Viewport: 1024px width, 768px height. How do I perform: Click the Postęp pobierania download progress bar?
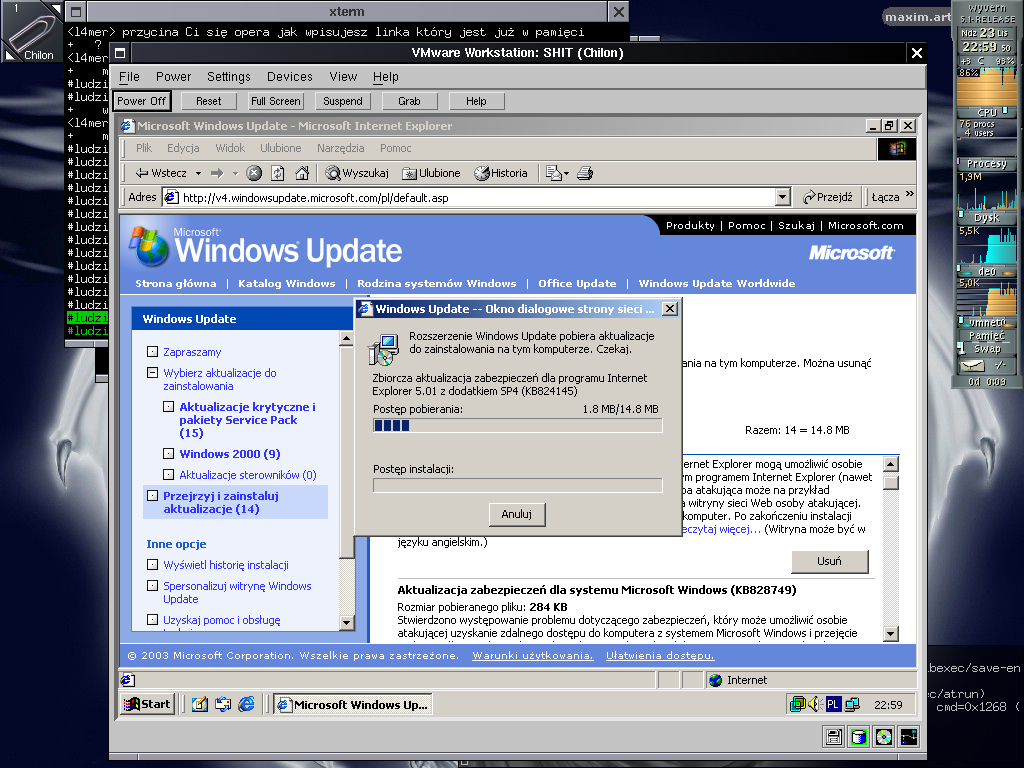[x=517, y=425]
